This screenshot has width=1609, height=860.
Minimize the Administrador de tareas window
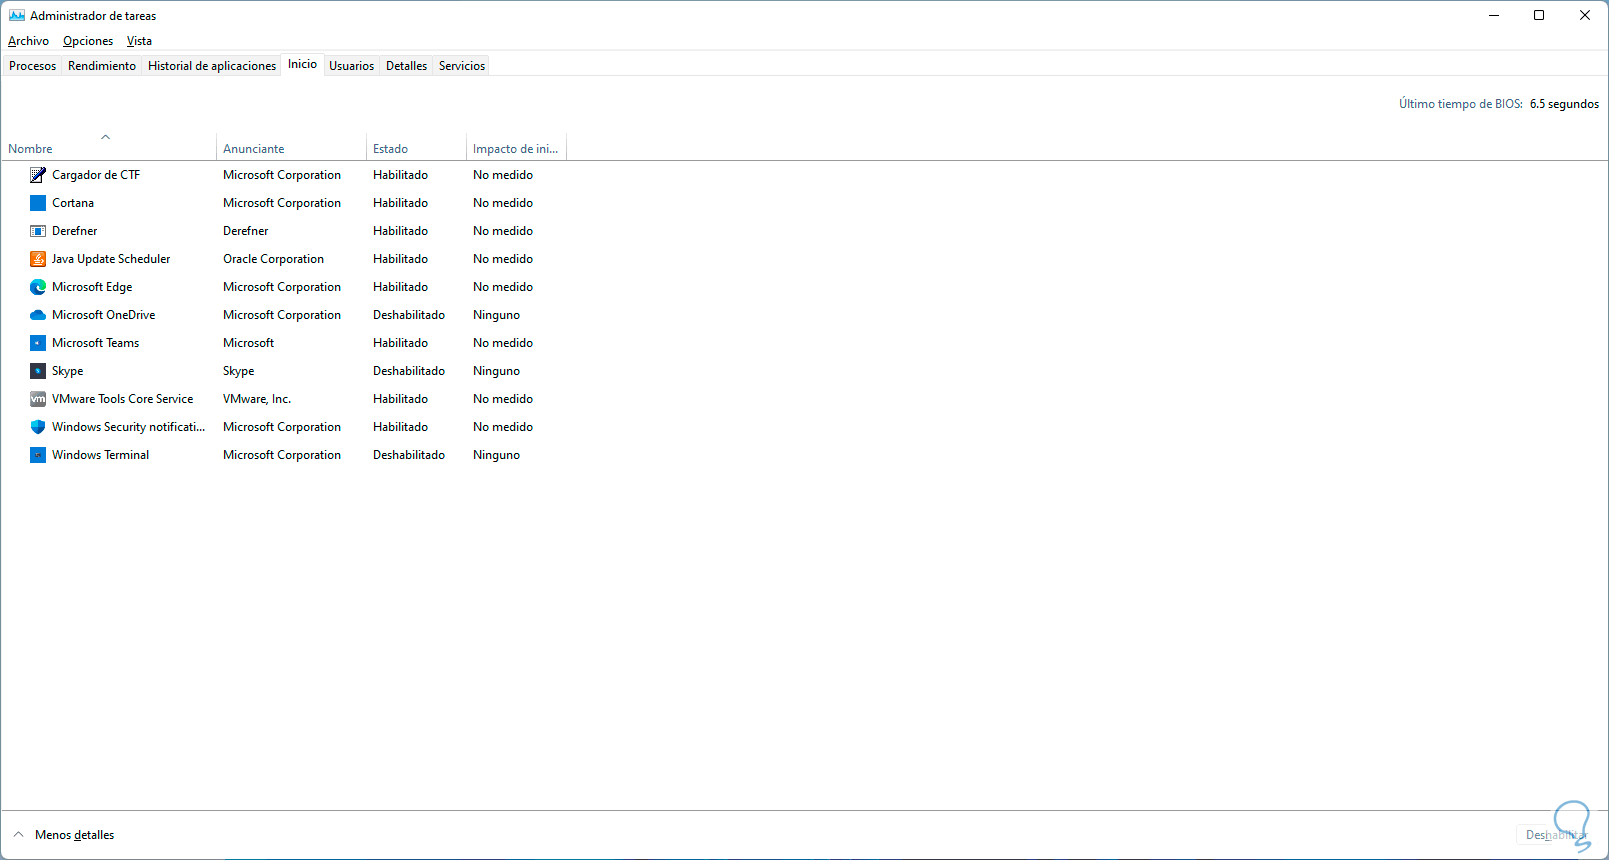point(1494,15)
